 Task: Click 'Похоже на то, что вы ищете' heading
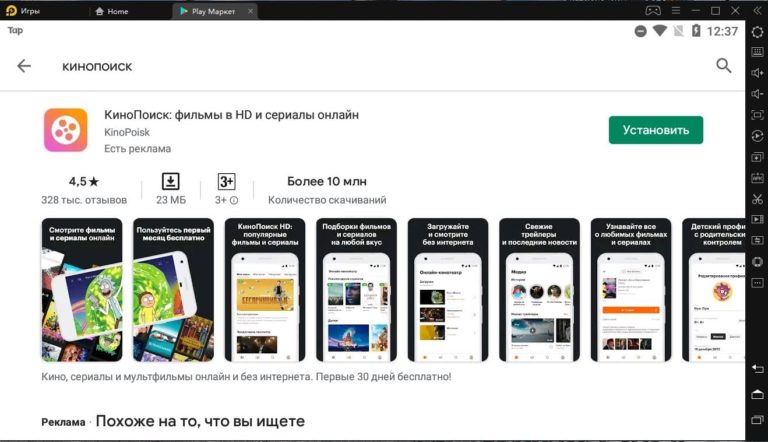click(200, 421)
